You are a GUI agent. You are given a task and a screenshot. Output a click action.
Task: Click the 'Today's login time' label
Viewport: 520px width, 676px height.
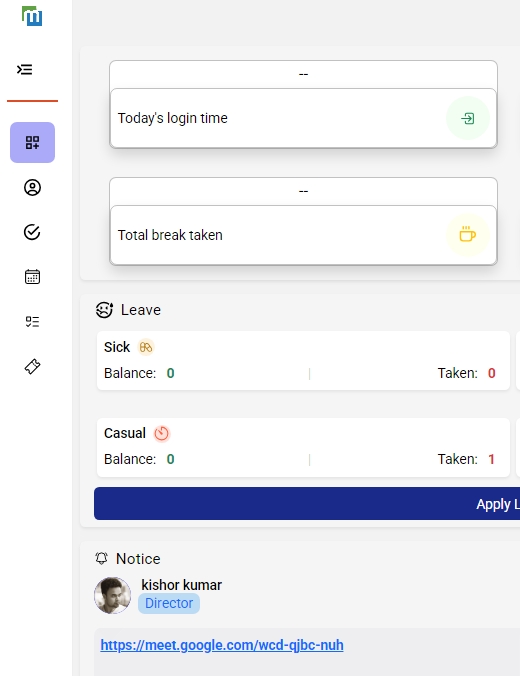click(x=172, y=118)
